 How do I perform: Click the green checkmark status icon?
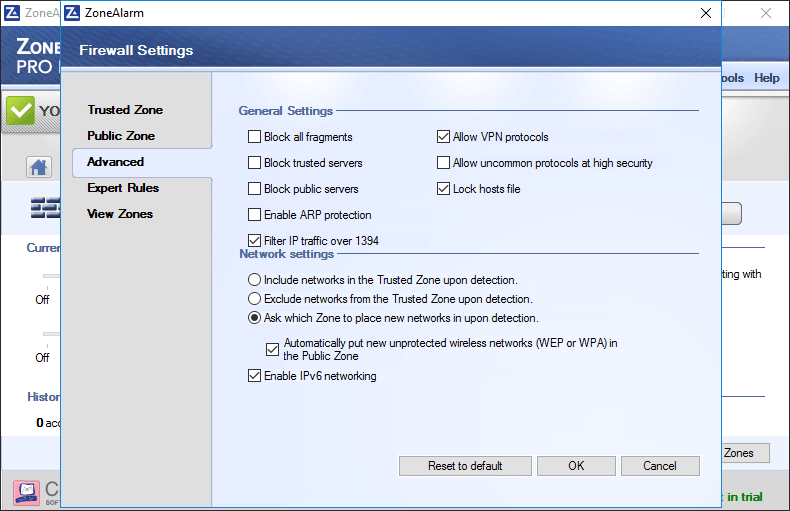coord(20,111)
